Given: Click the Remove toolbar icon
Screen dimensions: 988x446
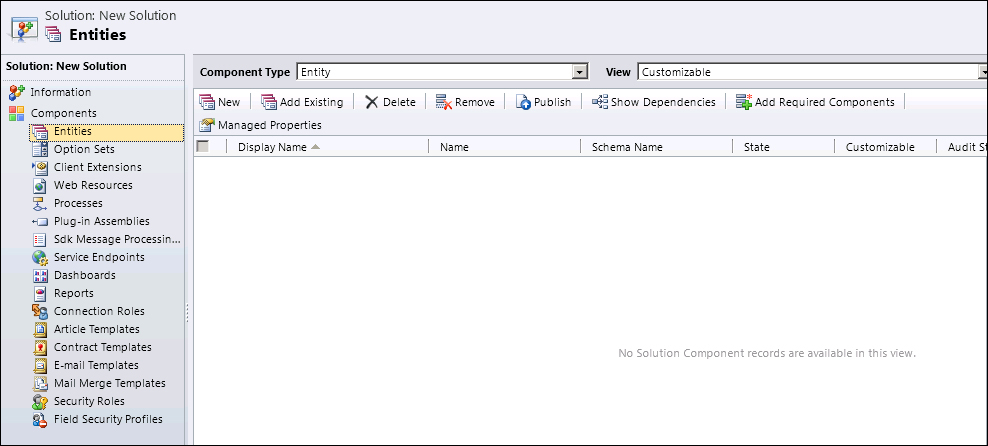Looking at the screenshot, I should click(444, 102).
